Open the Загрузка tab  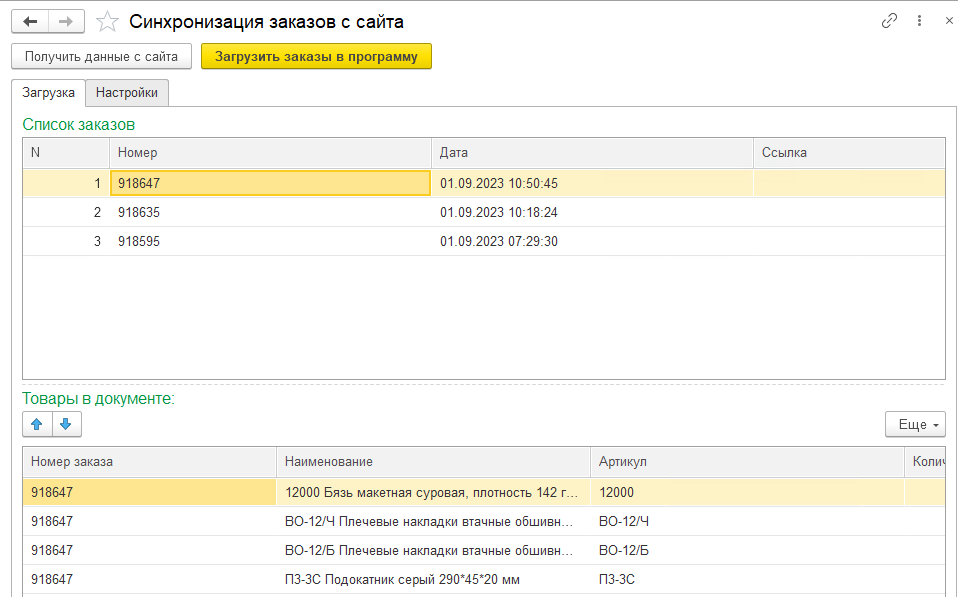click(49, 92)
